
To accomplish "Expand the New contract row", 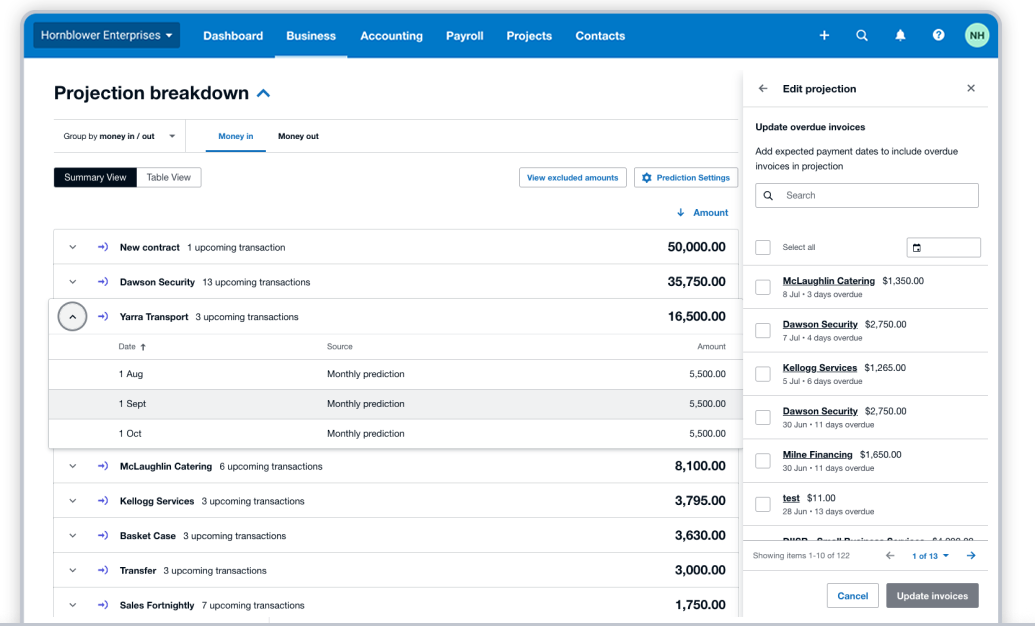I will click(73, 247).
